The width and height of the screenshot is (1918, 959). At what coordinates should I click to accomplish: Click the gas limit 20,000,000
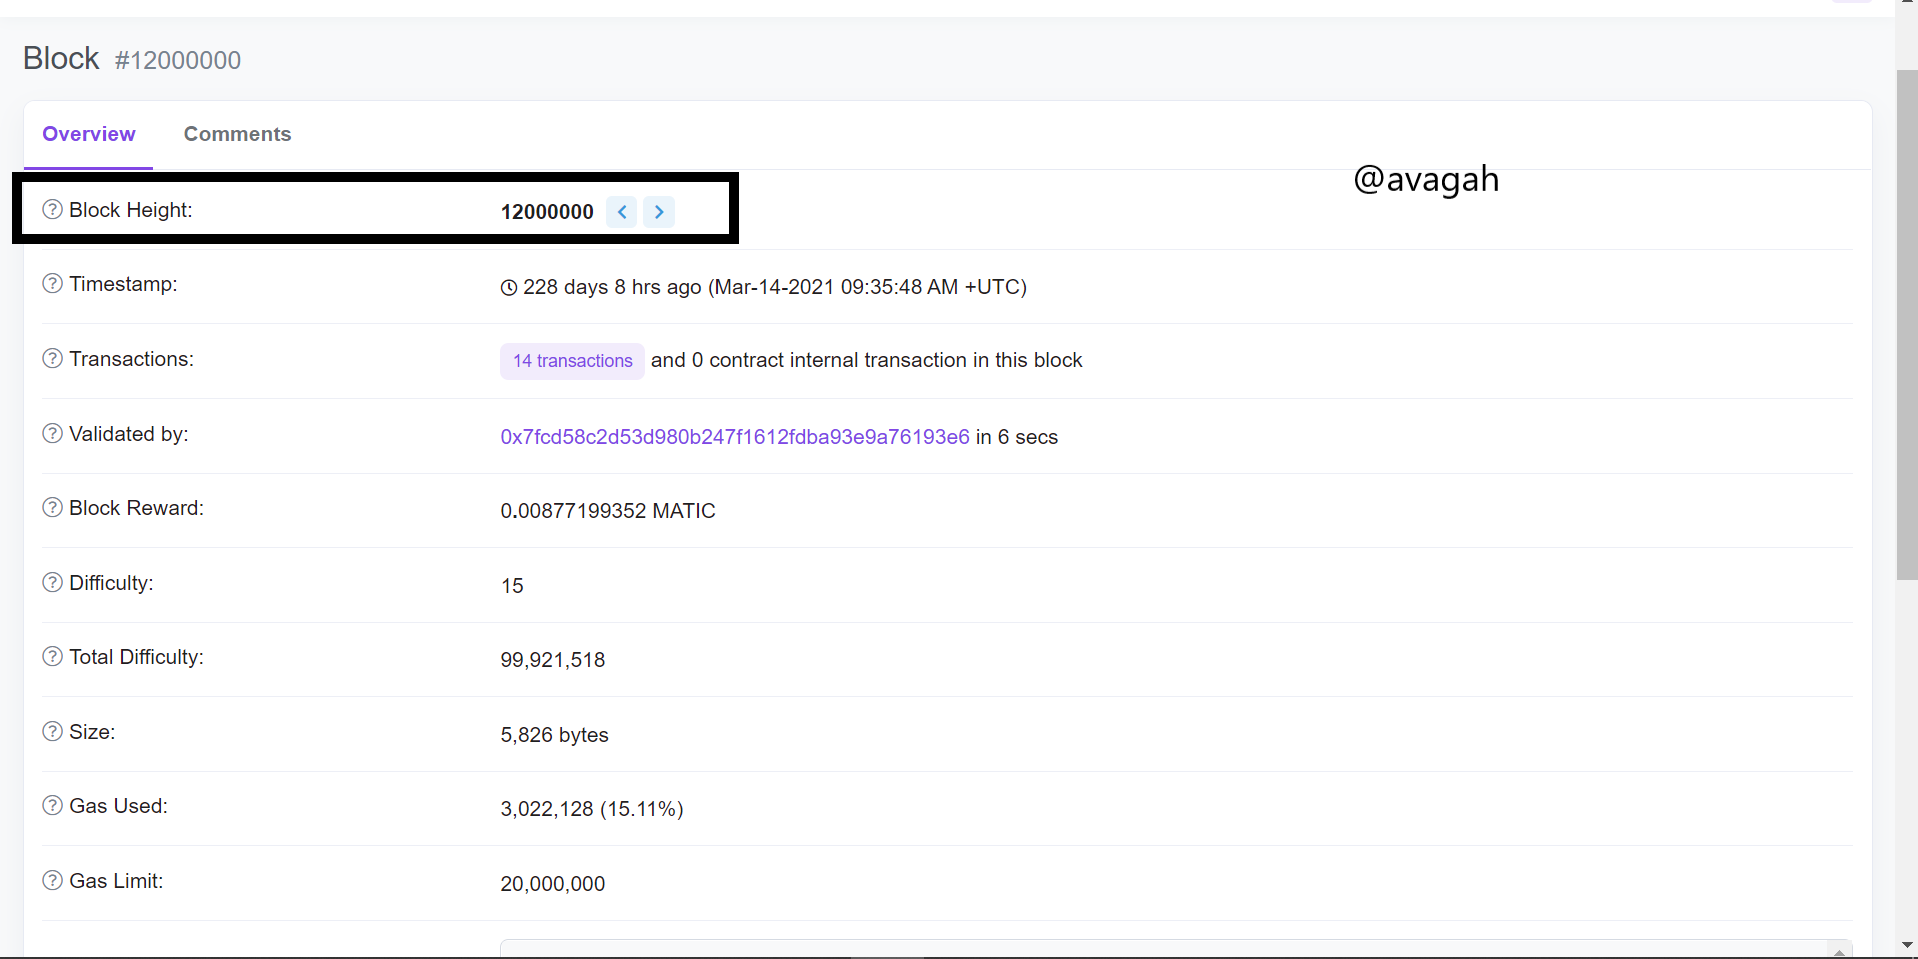click(x=553, y=884)
